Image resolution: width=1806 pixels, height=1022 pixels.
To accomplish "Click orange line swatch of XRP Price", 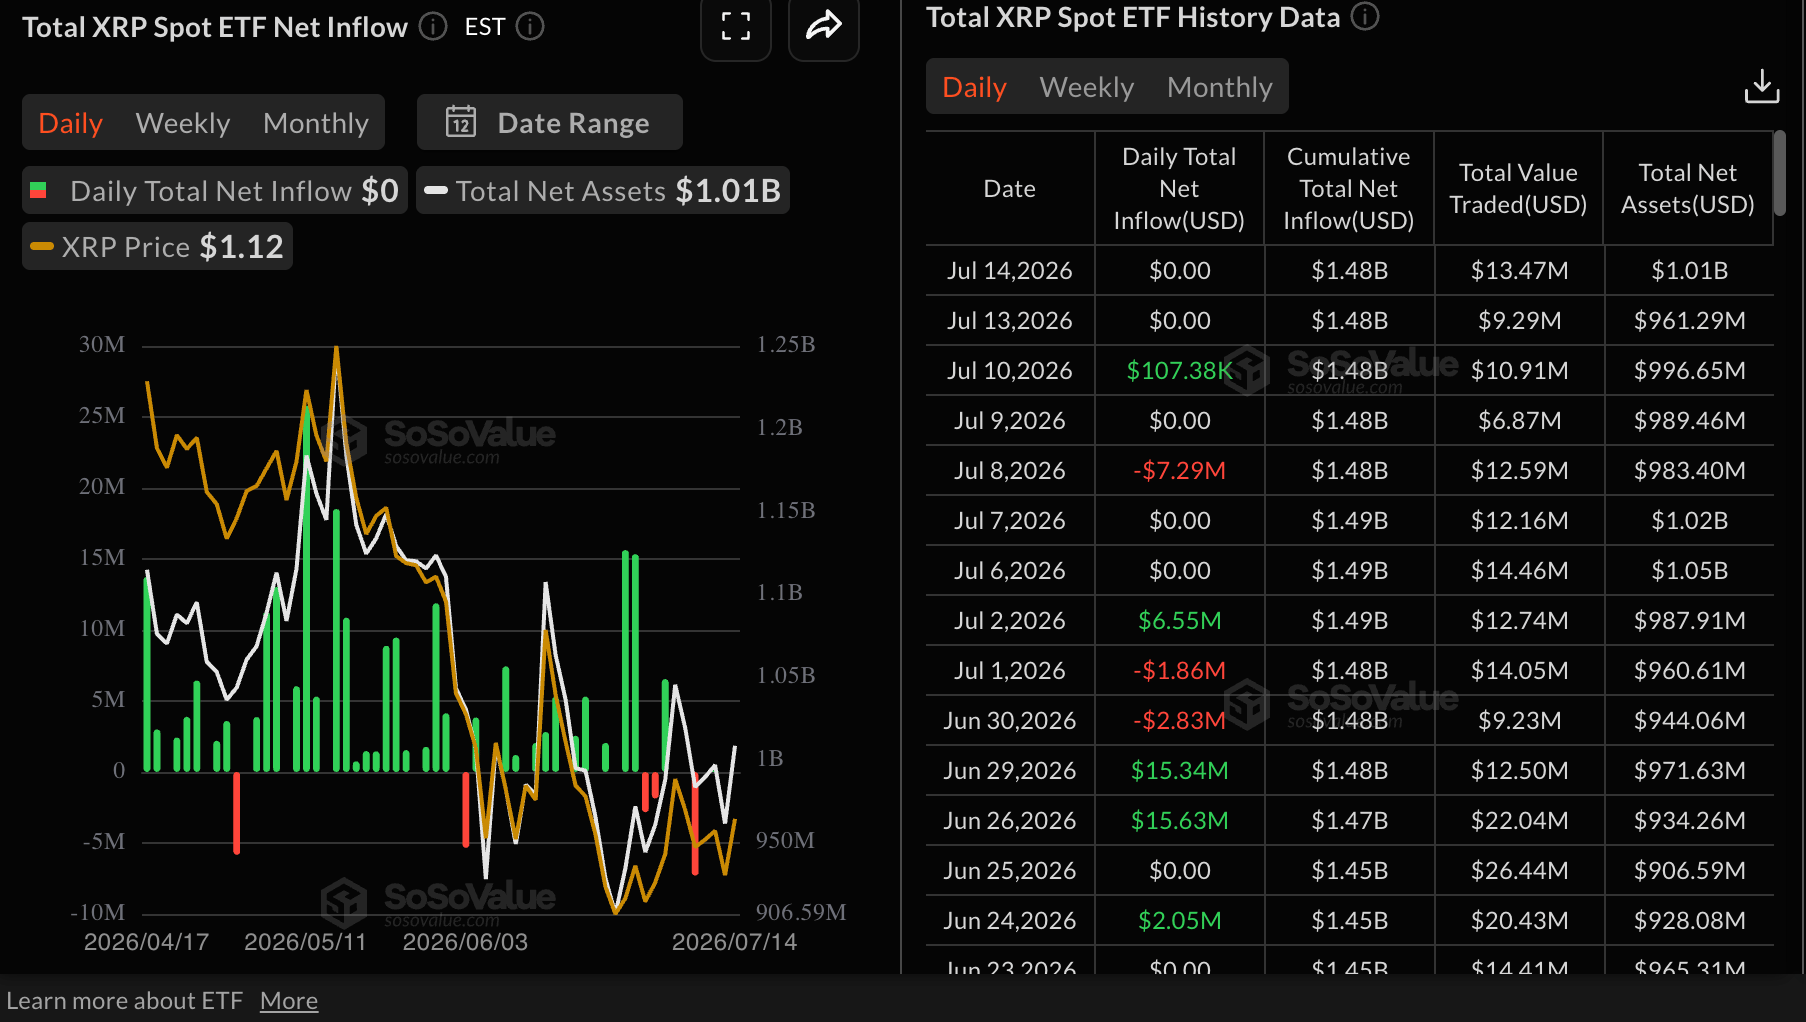I will point(42,246).
